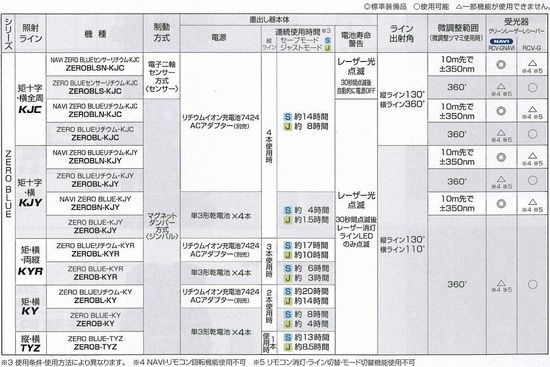Select the ZEROBLS-KJC model cell
The image size is (550, 367).
click(x=95, y=87)
